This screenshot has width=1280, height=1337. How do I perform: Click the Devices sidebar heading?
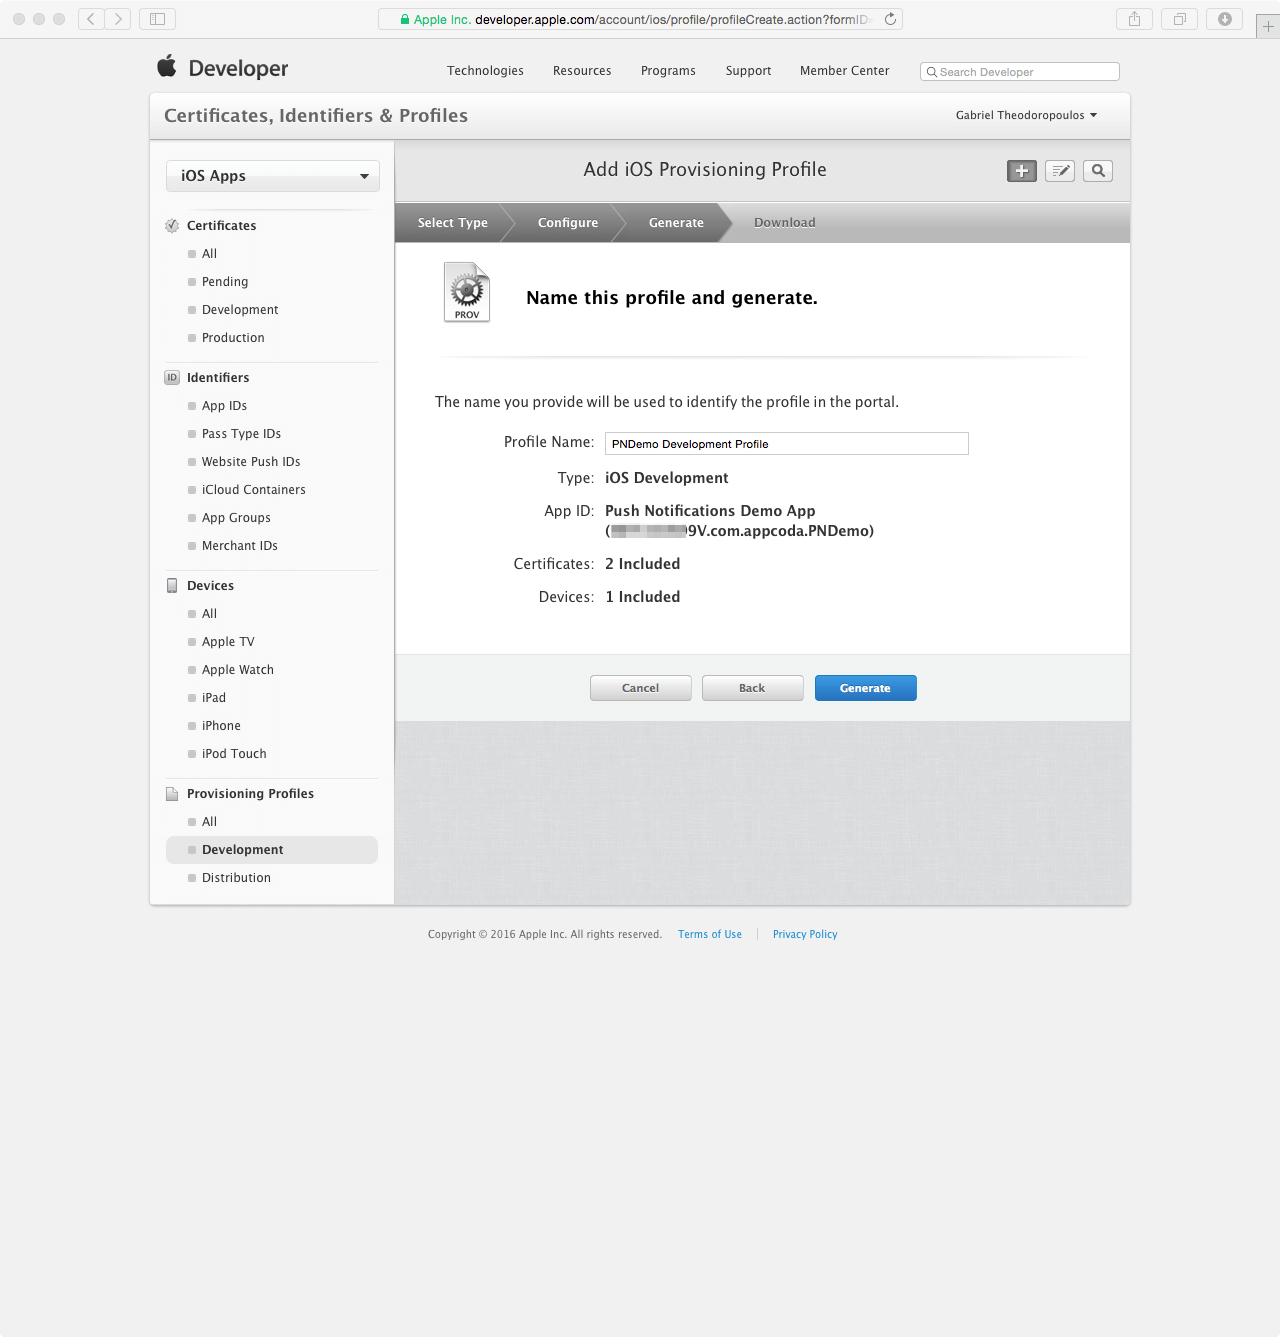pyautogui.click(x=210, y=586)
